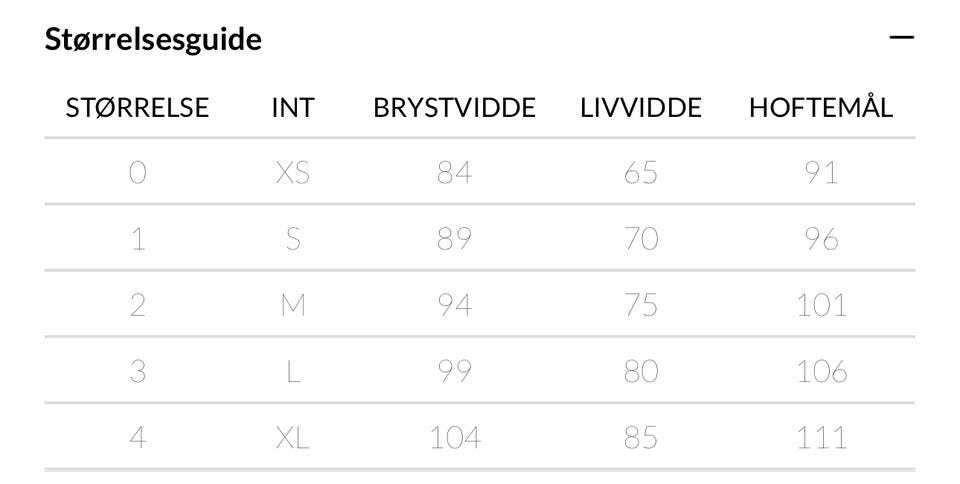Viewport: 960px width, 484px height.
Task: Click størrelse number 4 cell
Action: coord(137,437)
